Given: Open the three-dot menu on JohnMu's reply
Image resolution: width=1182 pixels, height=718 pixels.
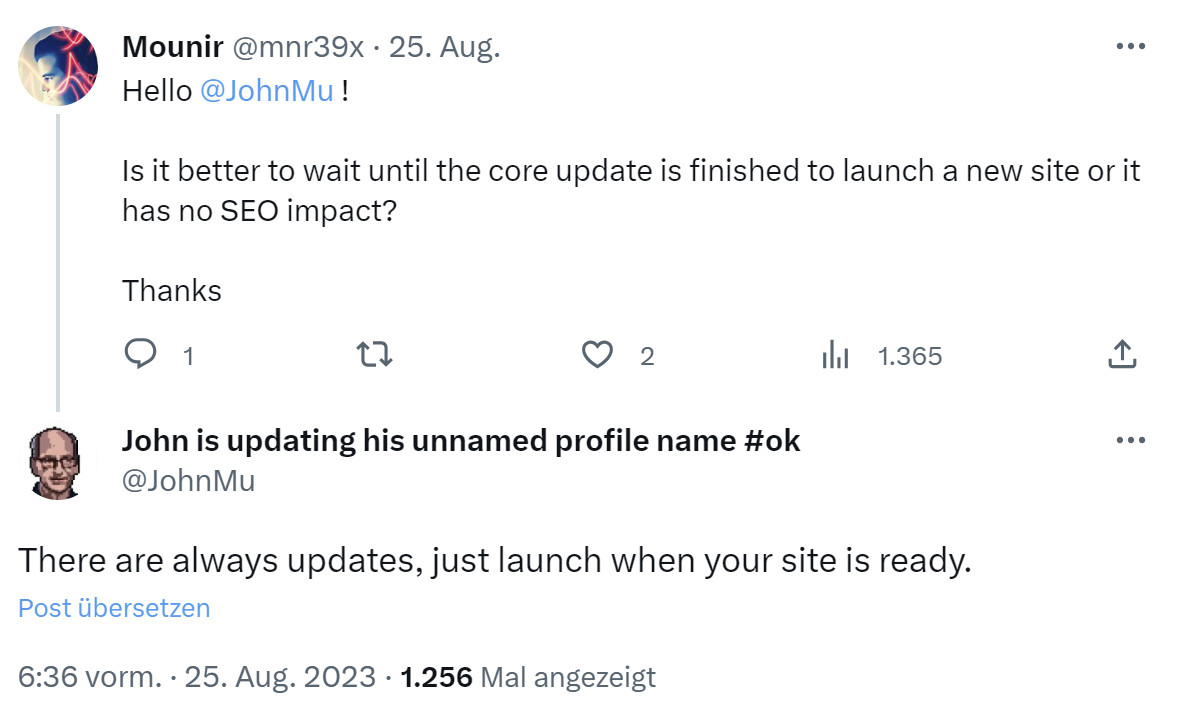Looking at the screenshot, I should [1131, 439].
